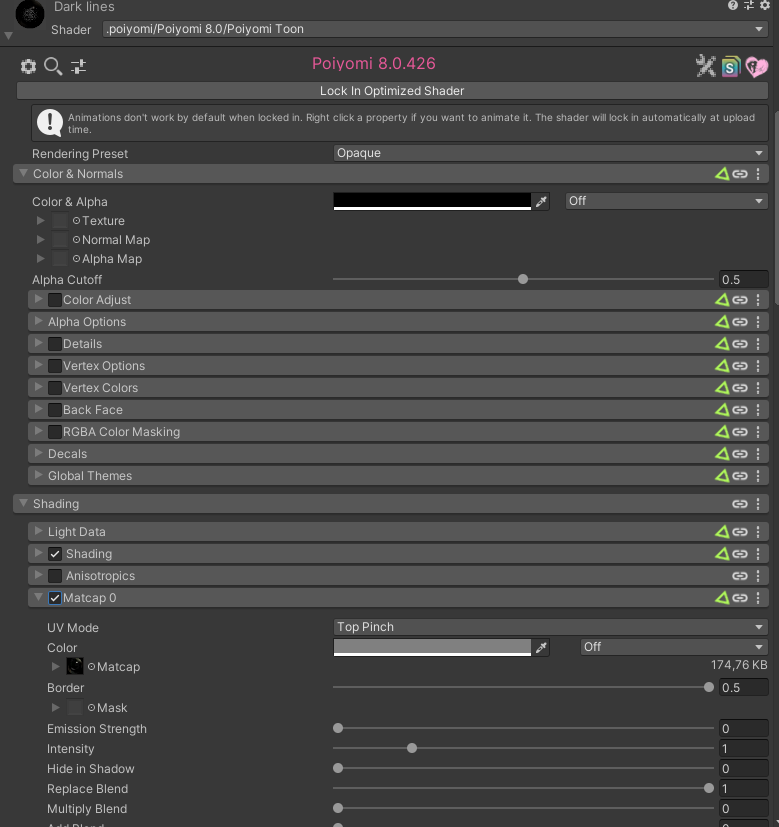Open Anisotropics three-dot menu
The height and width of the screenshot is (827, 779).
point(758,576)
